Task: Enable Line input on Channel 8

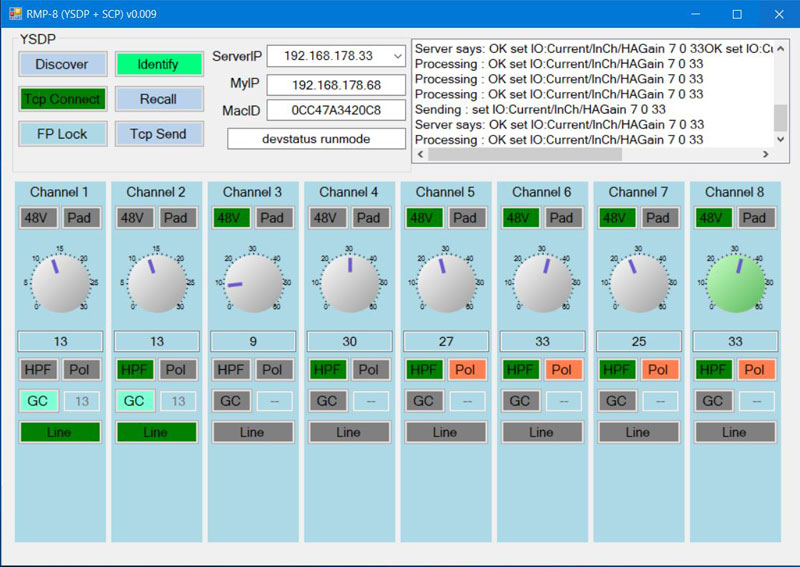Action: tap(735, 433)
